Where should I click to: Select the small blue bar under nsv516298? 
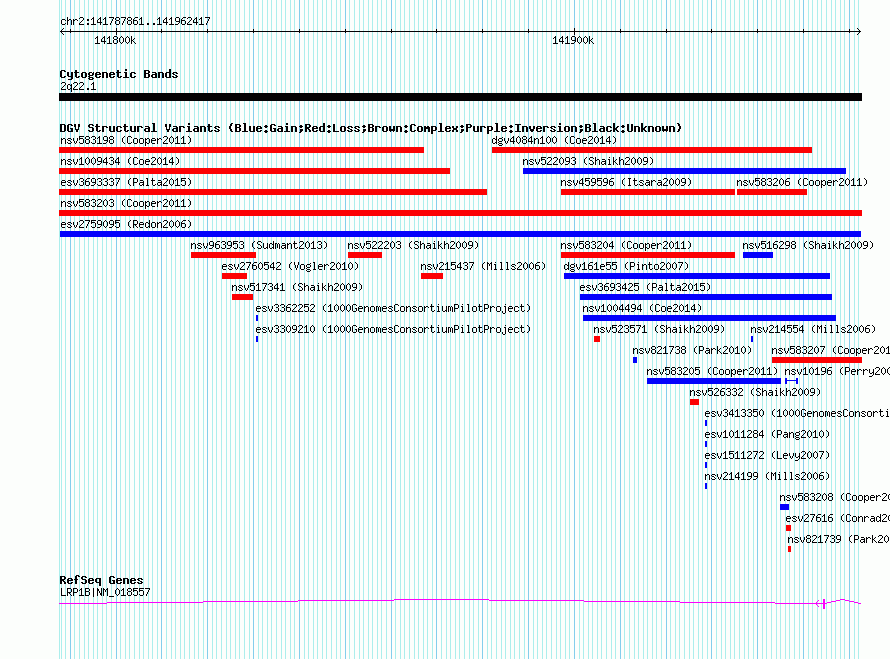(758, 255)
